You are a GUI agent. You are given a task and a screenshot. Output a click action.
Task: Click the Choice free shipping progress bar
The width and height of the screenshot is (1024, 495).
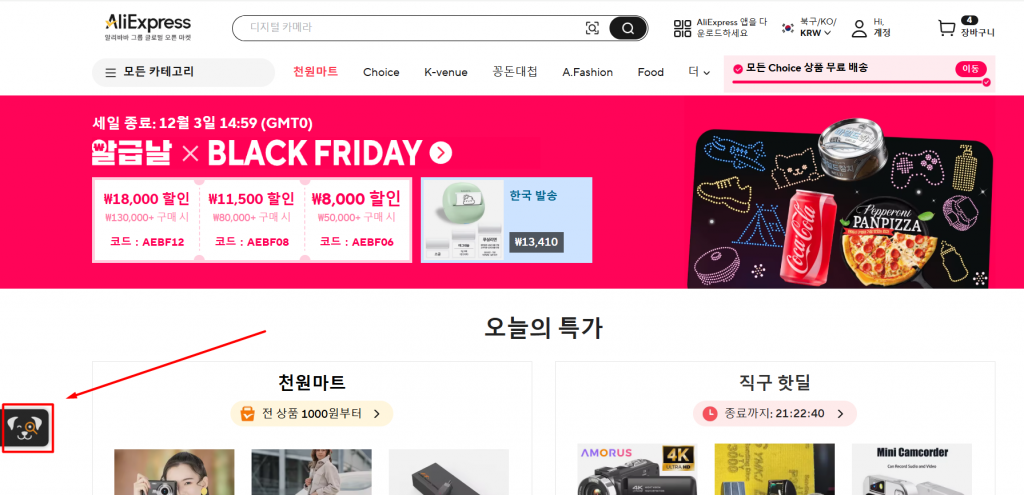click(861, 82)
